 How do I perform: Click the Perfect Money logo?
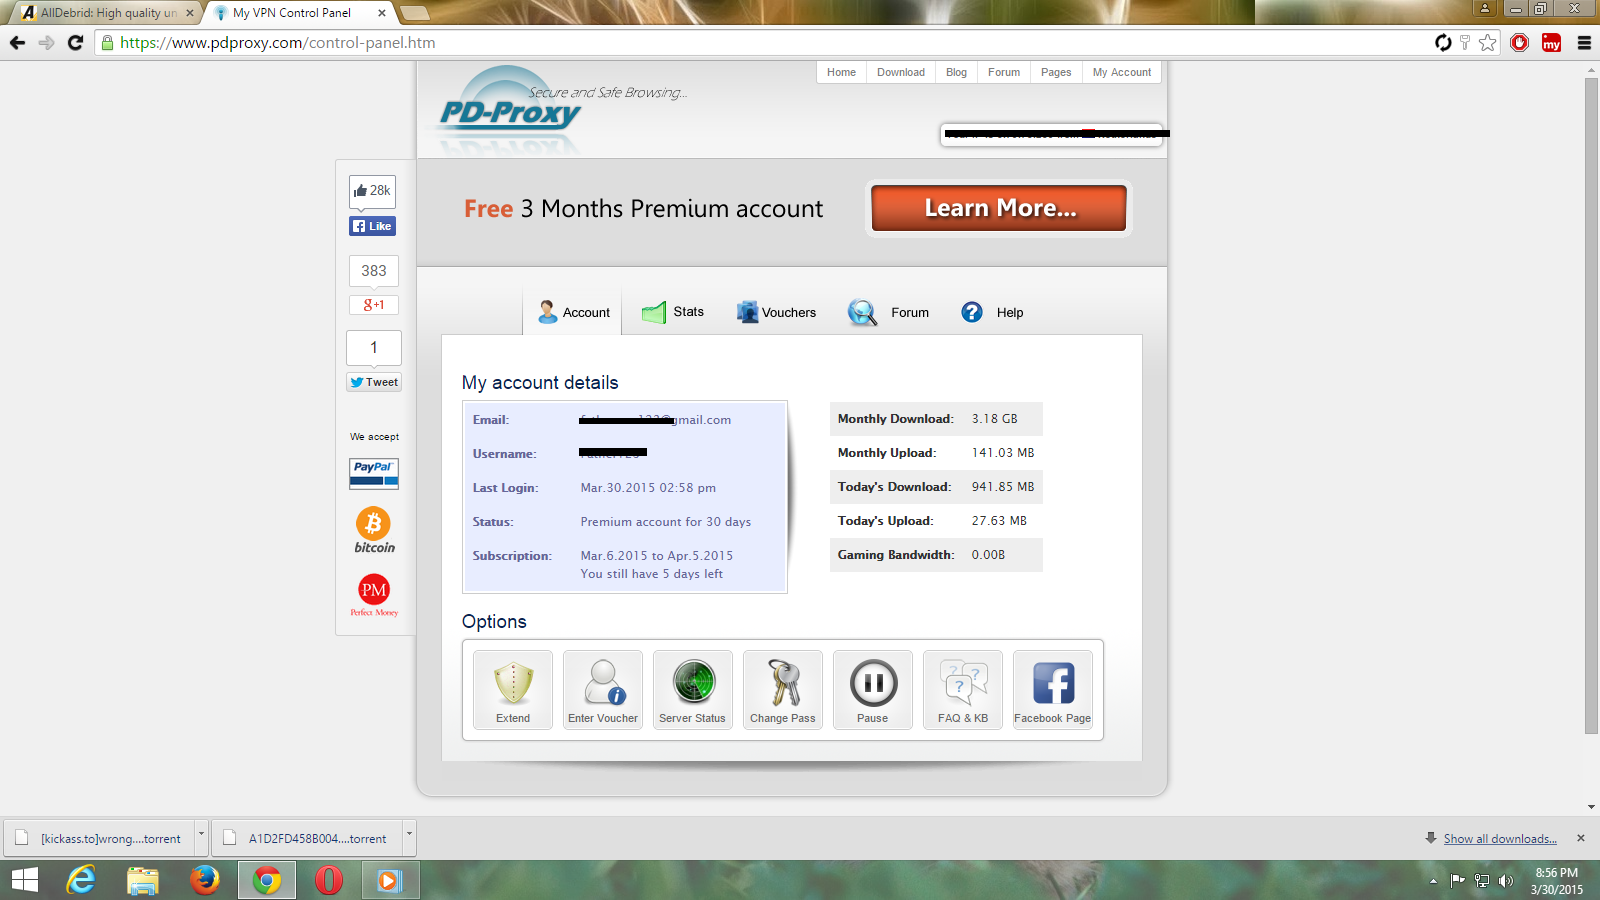pos(374,594)
